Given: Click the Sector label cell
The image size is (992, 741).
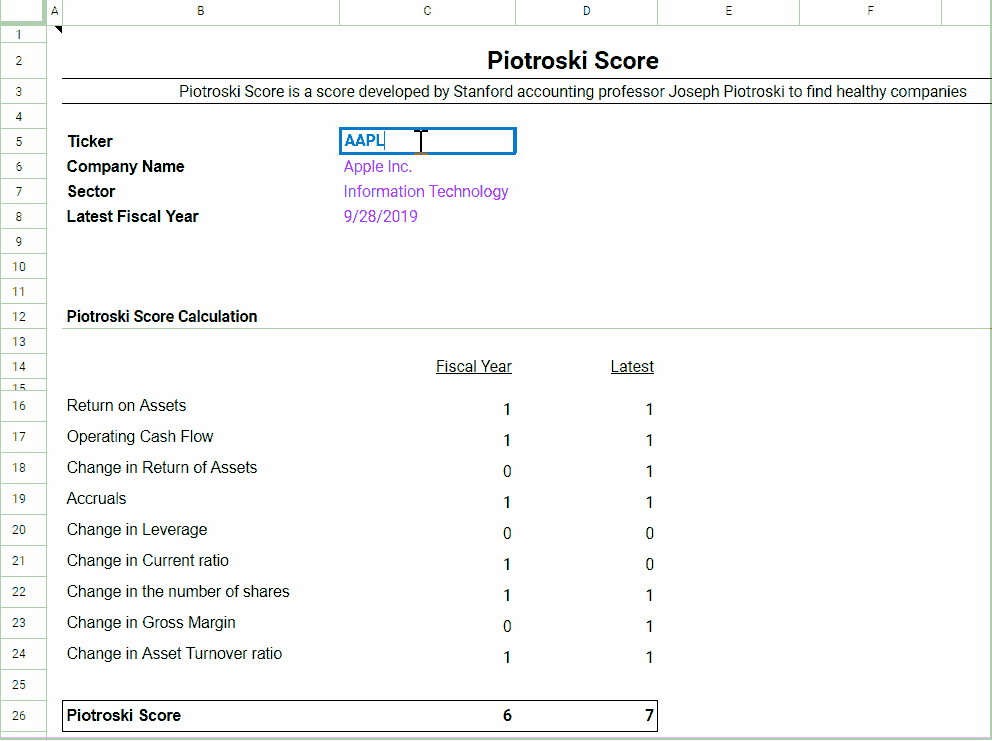Looking at the screenshot, I should (91, 191).
